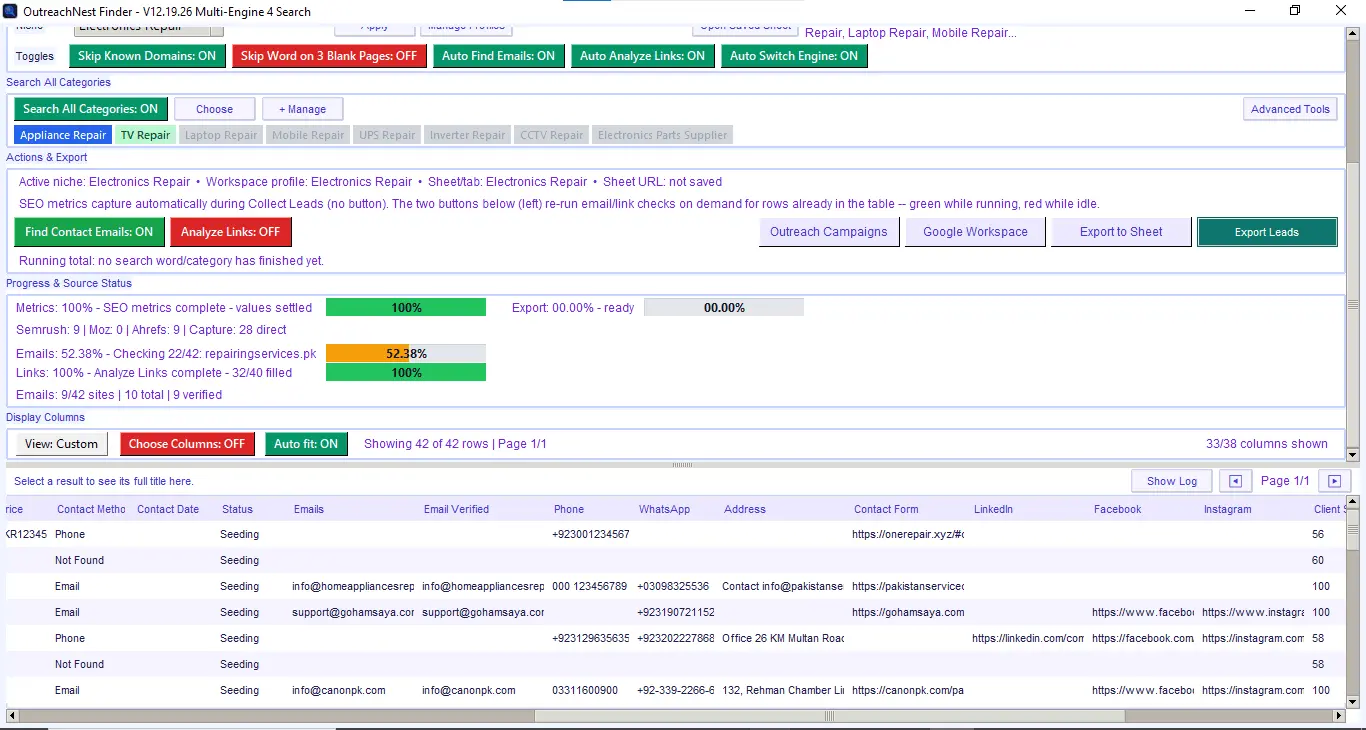Toggle Skip Known Domains: ON
The image size is (1366, 730).
(147, 56)
